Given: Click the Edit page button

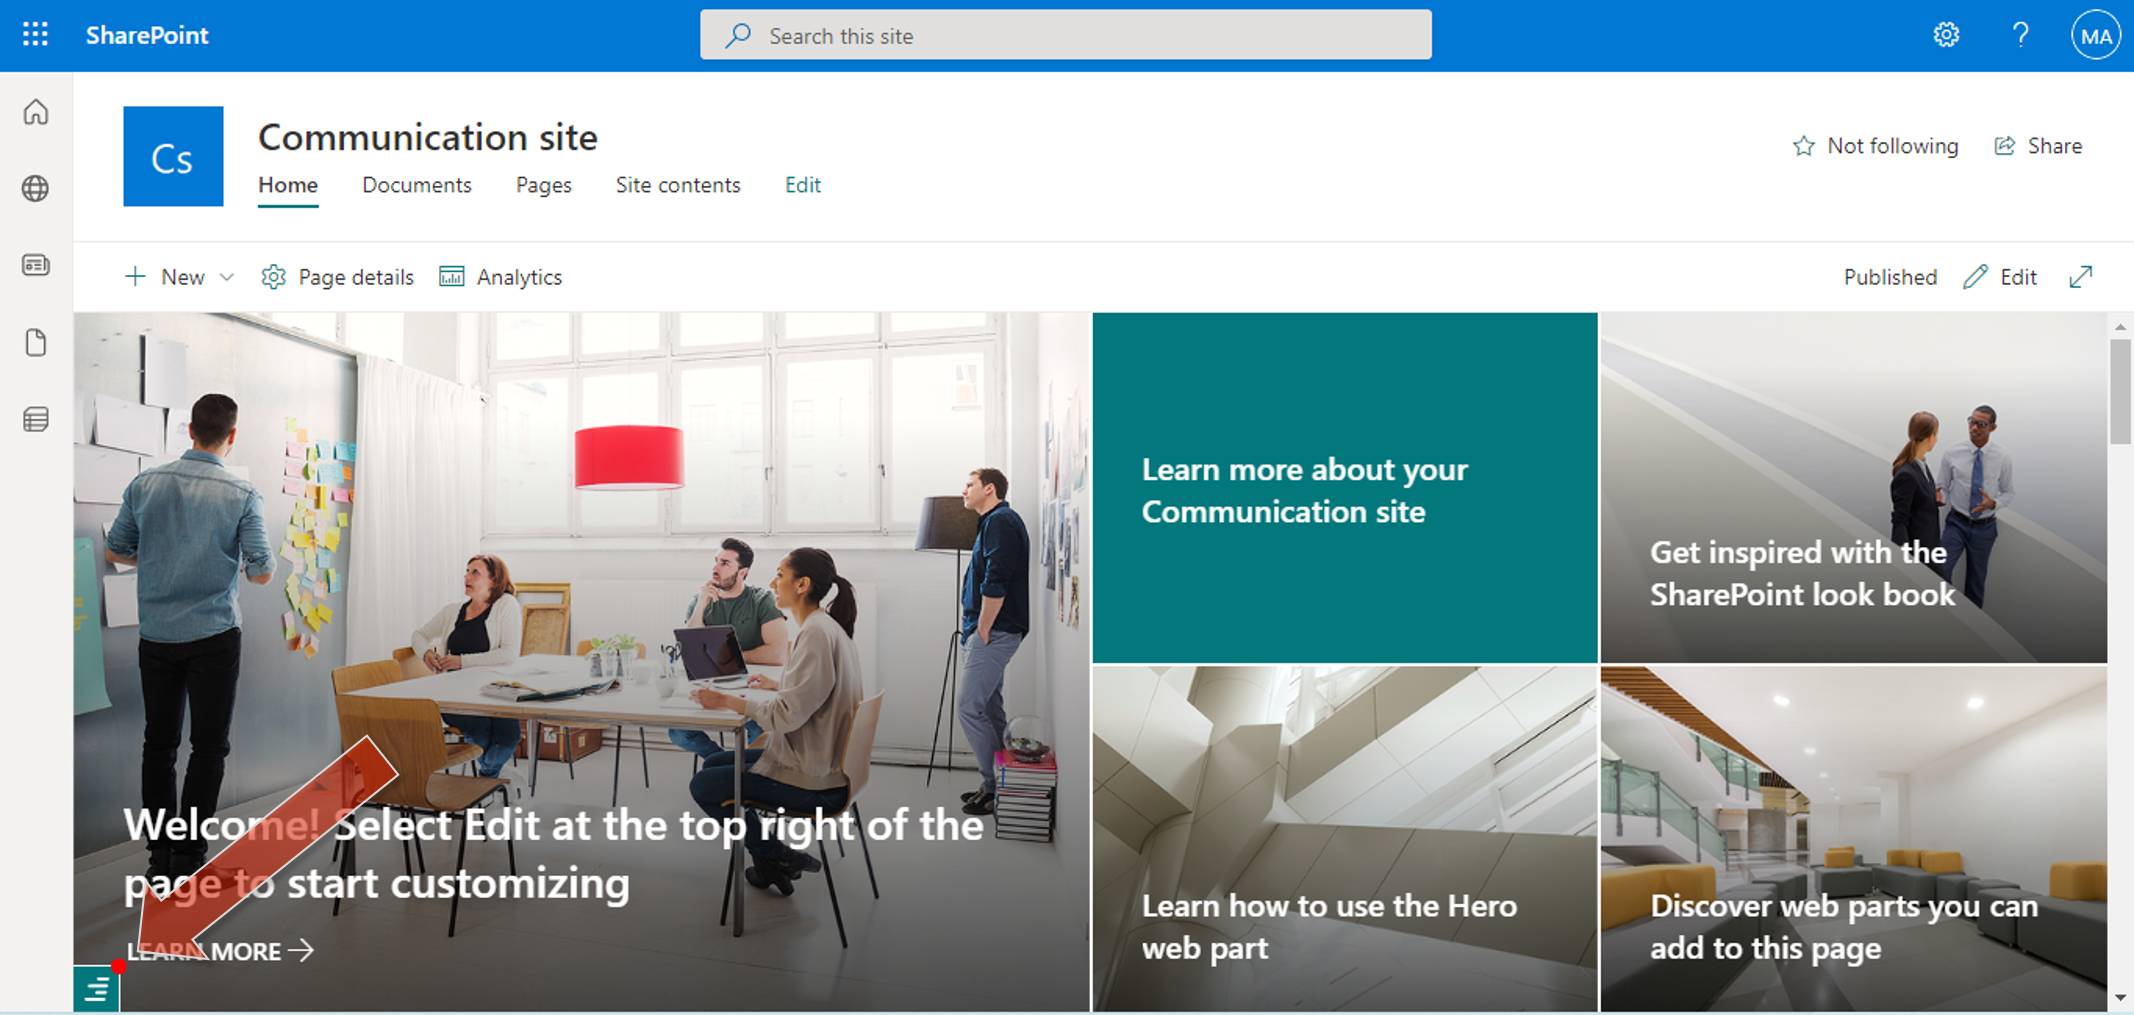Looking at the screenshot, I should (2001, 277).
